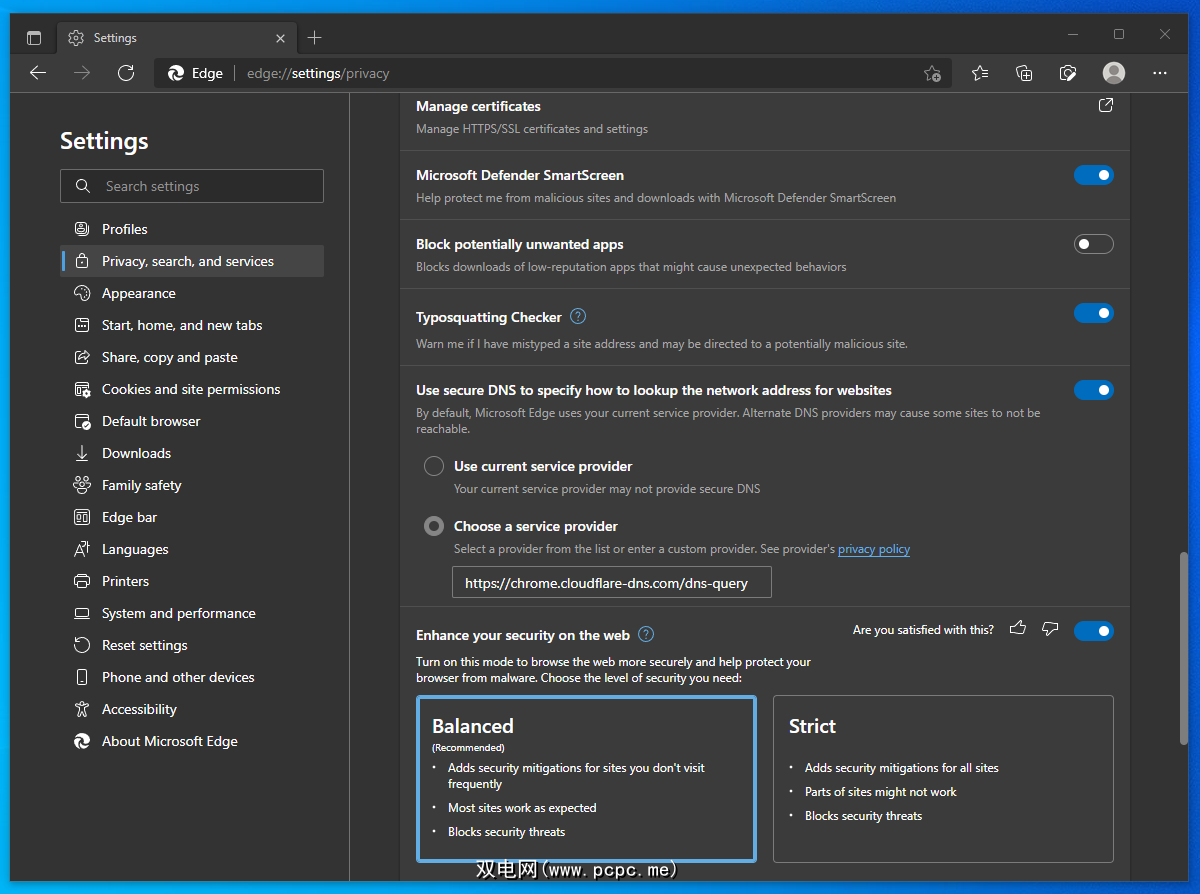
Task: Click thumbs down feedback icon
Action: pyautogui.click(x=1050, y=629)
